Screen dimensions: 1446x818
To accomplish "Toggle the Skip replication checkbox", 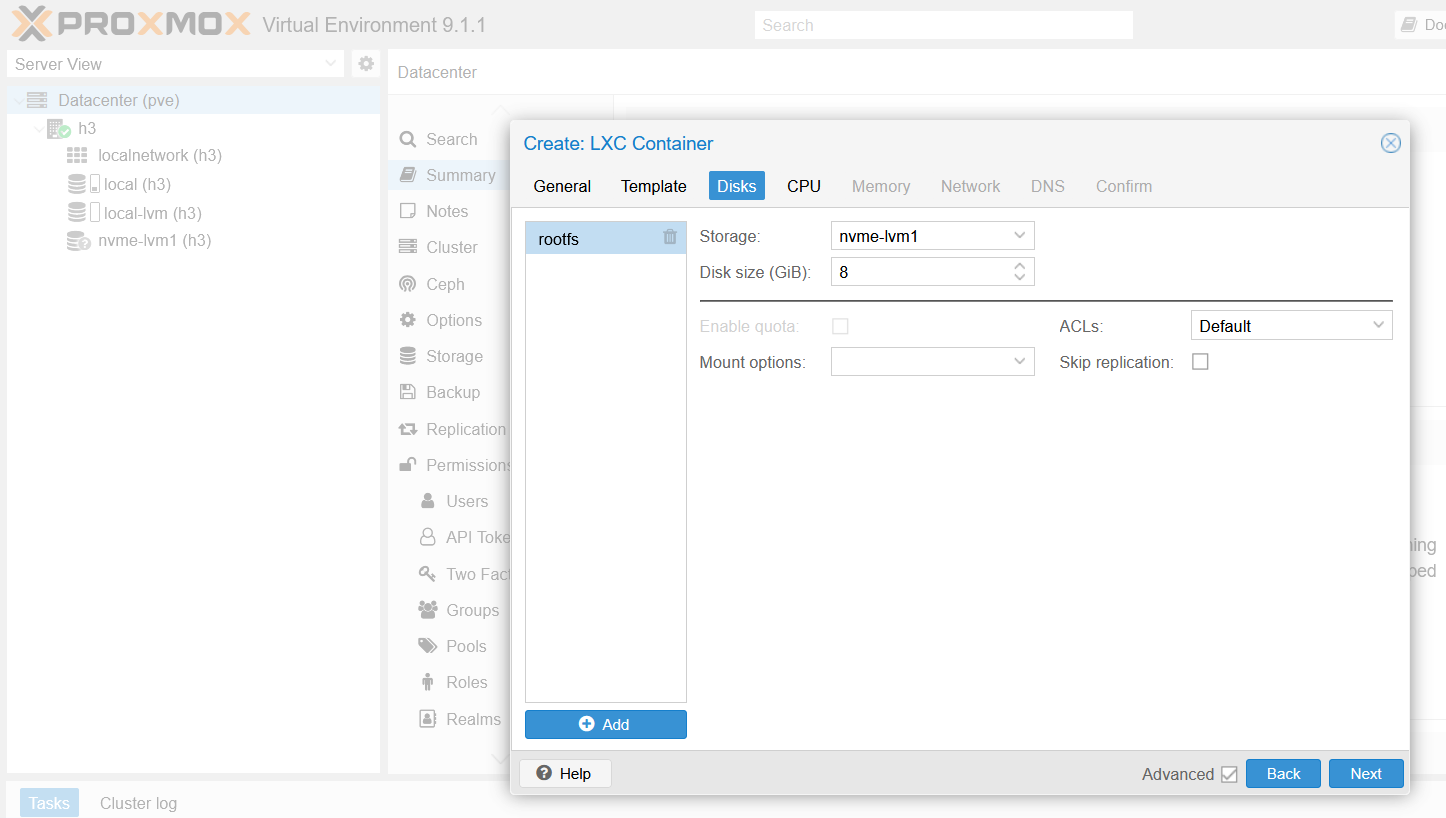I will pos(1200,362).
